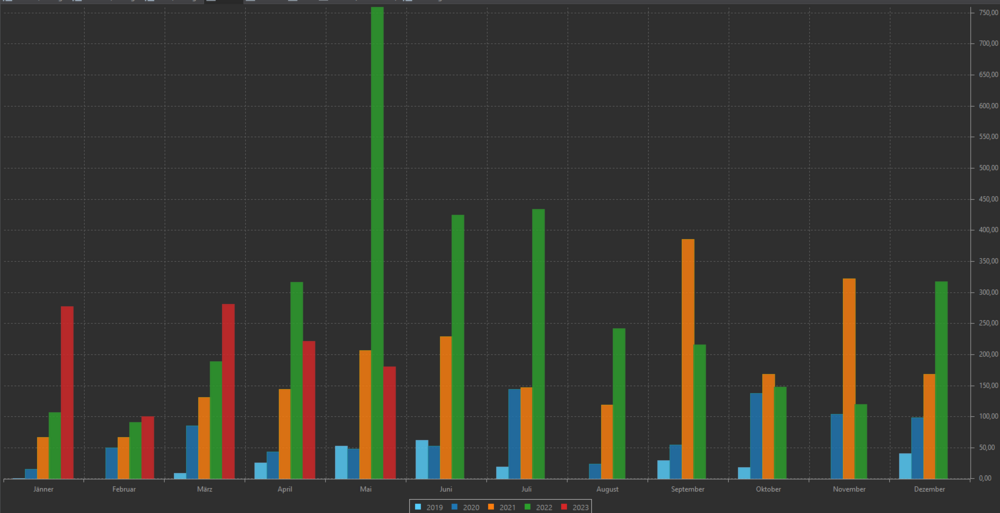Viewport: 1000px width, 513px height.
Task: Select the green 2022 bar in September
Action: point(700,412)
